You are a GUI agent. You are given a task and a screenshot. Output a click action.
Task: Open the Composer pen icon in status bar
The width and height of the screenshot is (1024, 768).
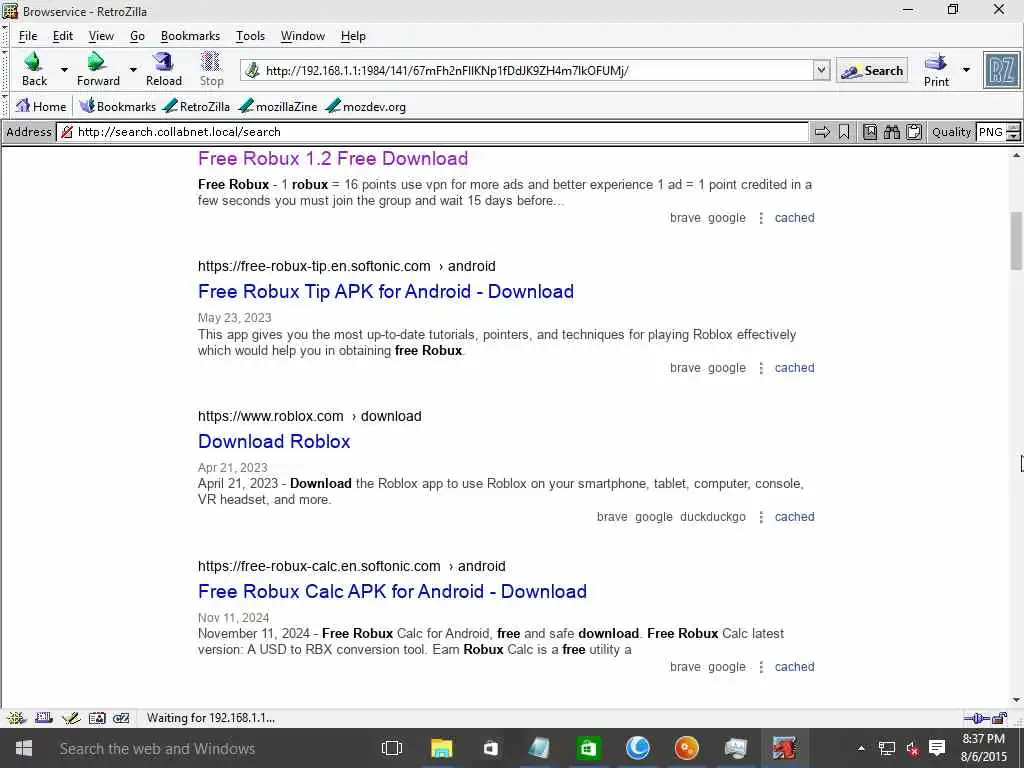[71, 718]
